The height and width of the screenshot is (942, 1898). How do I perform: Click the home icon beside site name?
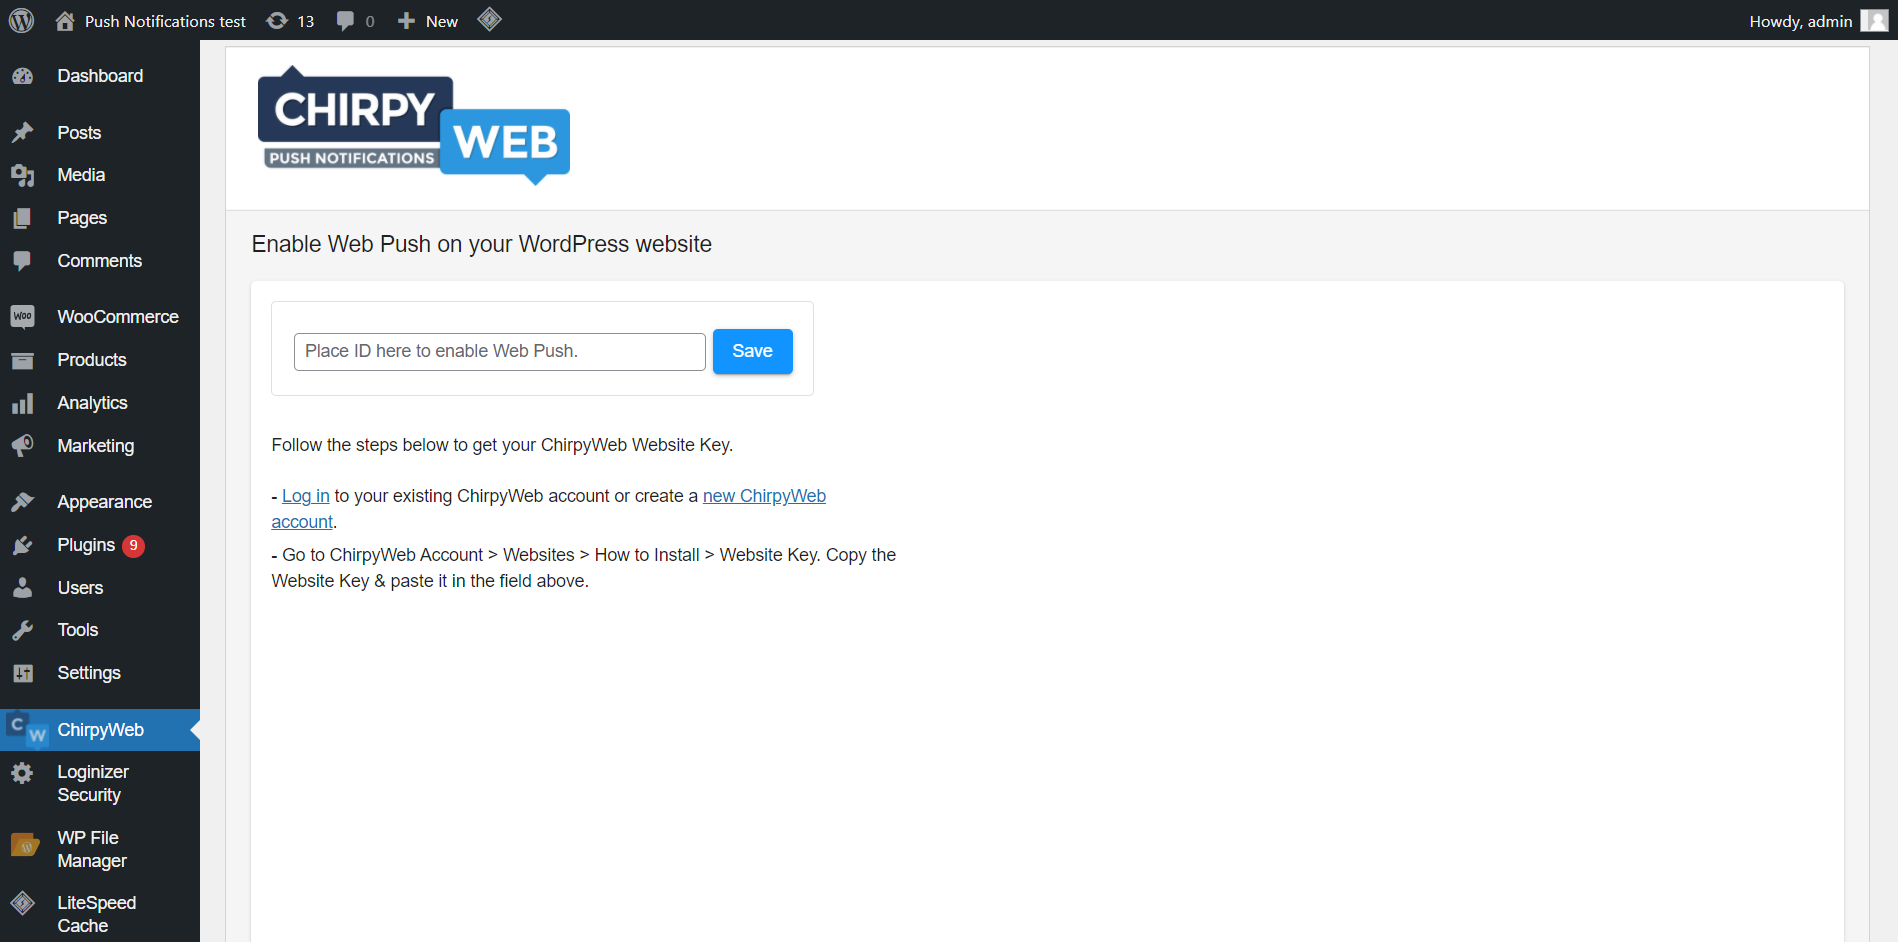65,20
